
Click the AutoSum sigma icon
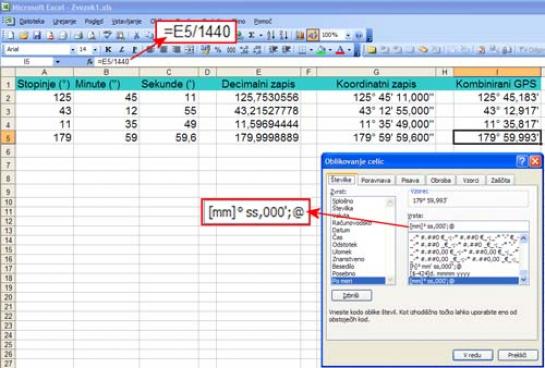[x=251, y=35]
